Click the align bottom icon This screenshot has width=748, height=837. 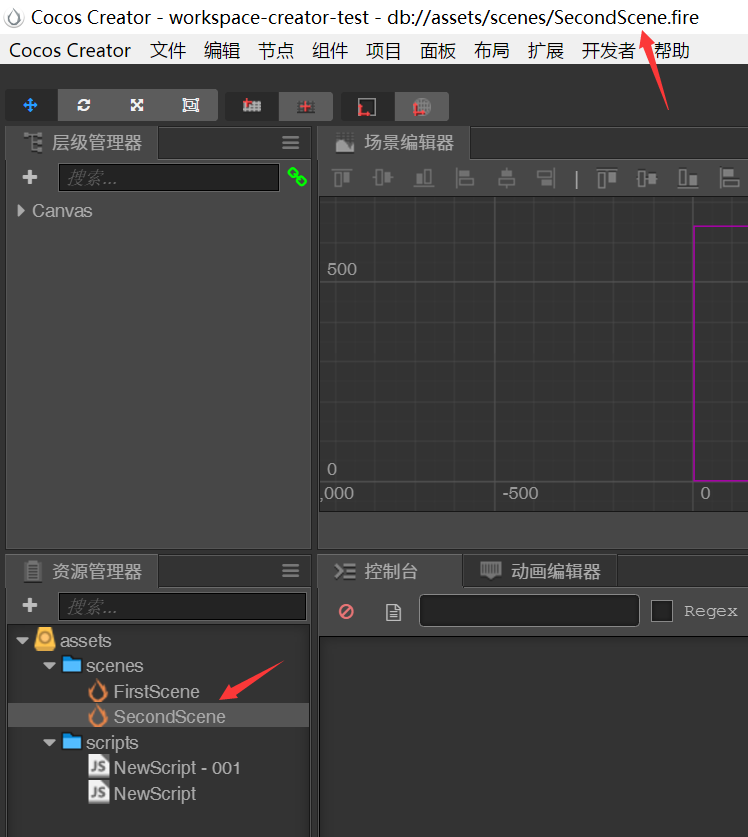pos(424,178)
